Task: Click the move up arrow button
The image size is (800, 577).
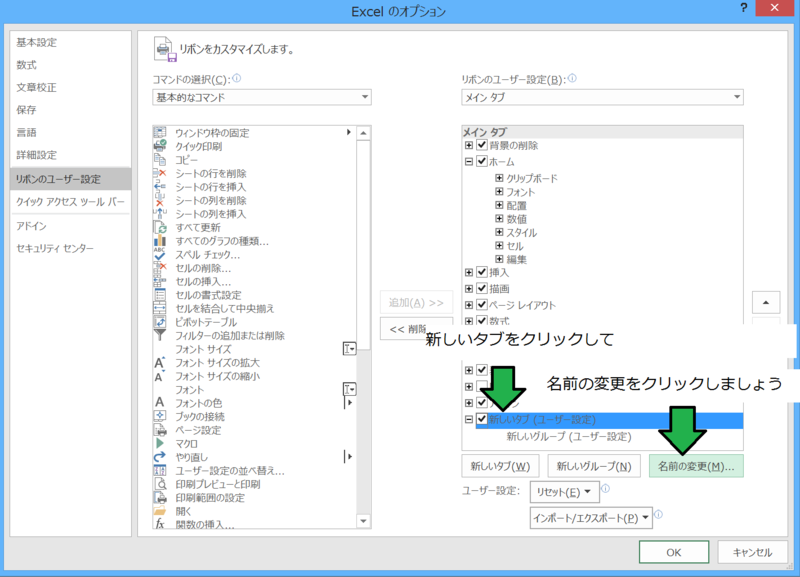Action: tap(766, 303)
